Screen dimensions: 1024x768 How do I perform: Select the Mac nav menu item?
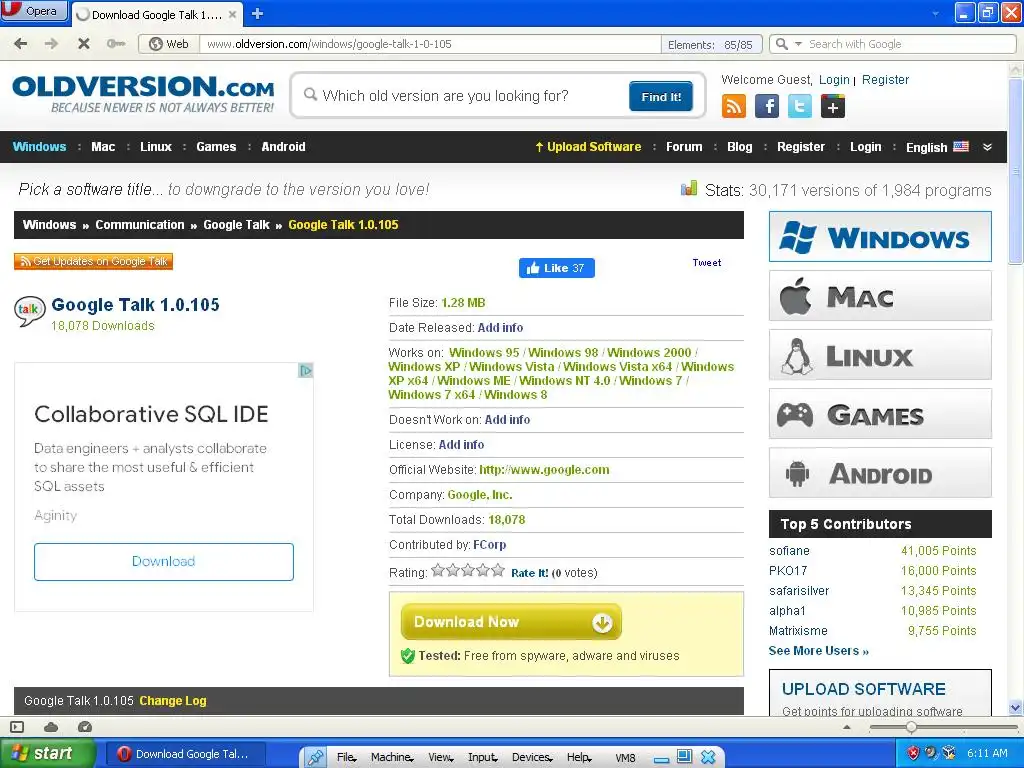pyautogui.click(x=103, y=146)
